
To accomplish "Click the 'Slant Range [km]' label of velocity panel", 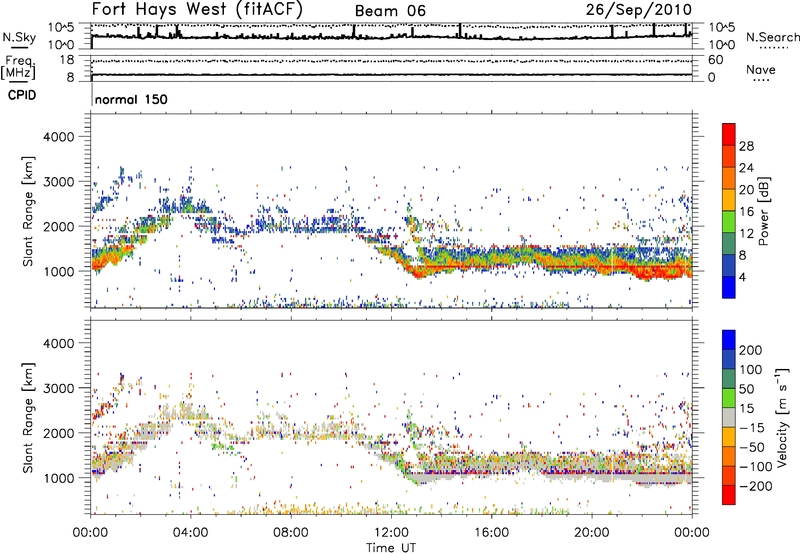I will [28, 418].
